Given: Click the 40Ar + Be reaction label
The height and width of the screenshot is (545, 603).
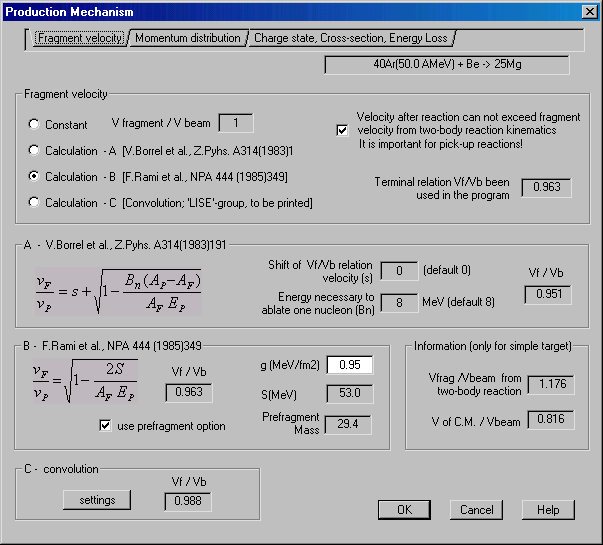Looking at the screenshot, I should pyautogui.click(x=447, y=65).
